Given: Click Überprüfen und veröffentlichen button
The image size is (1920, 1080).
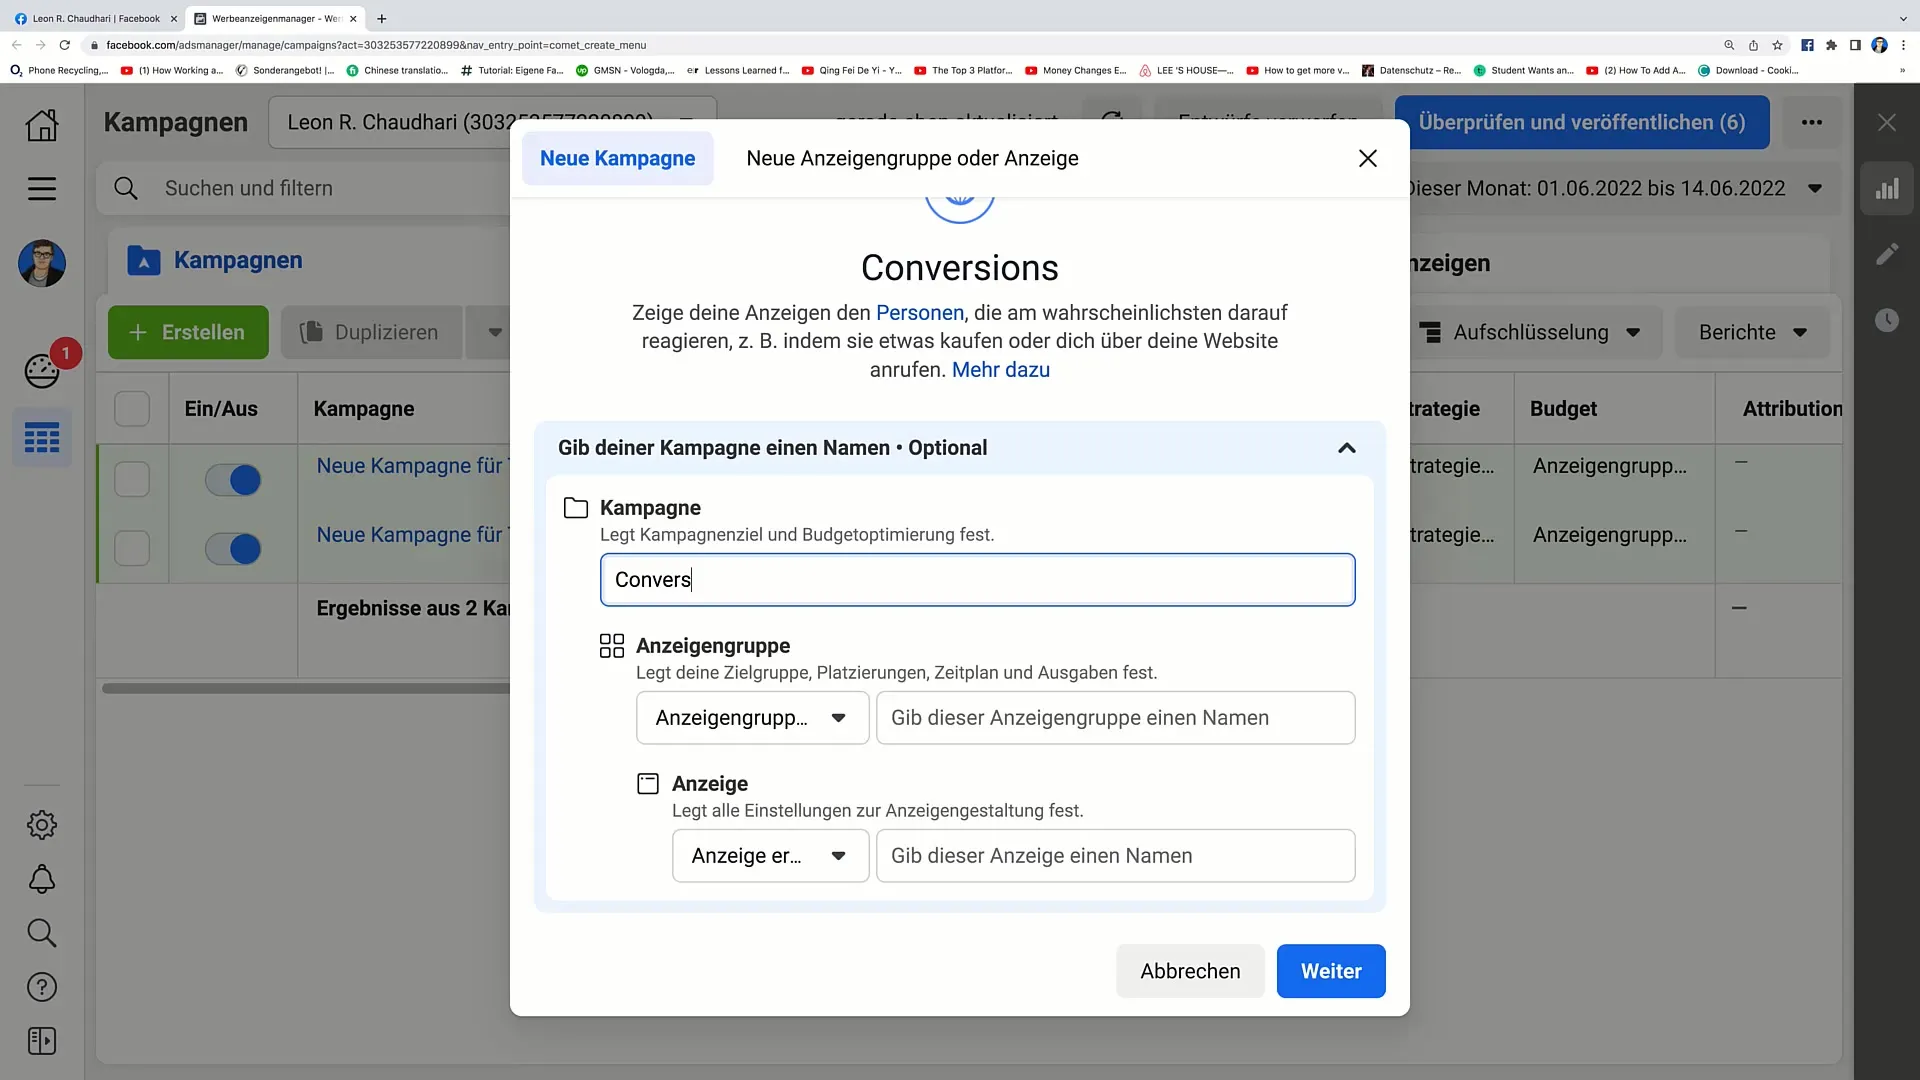Looking at the screenshot, I should pos(1582,122).
